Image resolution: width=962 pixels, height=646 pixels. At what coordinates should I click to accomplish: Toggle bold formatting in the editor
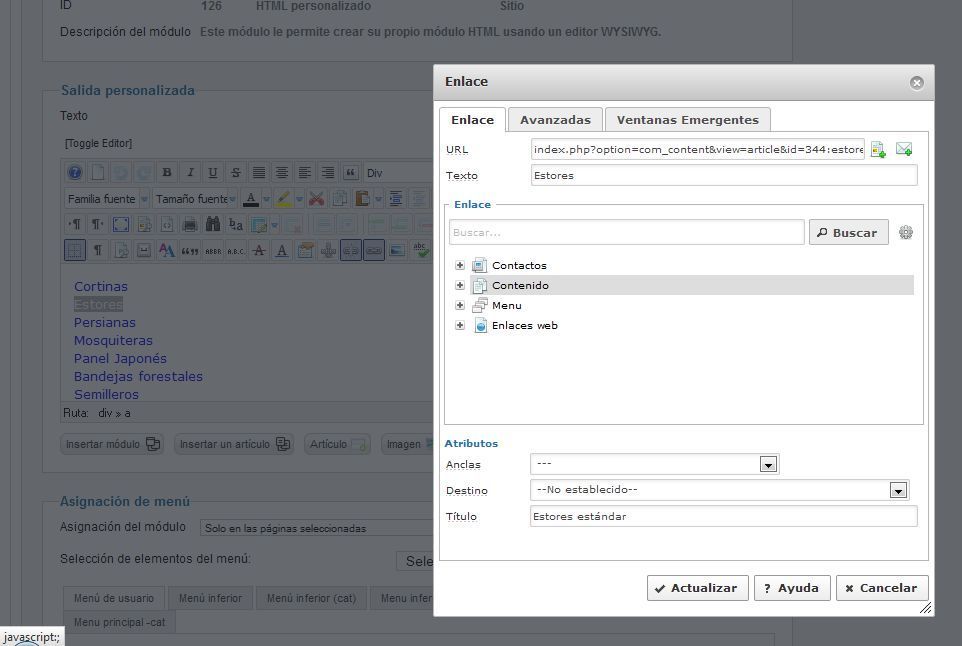tap(167, 172)
